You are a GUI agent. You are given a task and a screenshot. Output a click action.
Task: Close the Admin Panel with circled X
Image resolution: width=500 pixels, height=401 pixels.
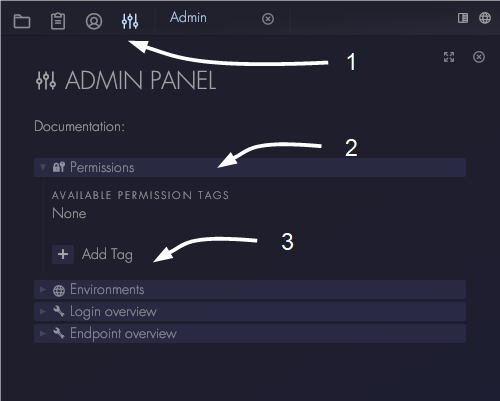tap(479, 57)
